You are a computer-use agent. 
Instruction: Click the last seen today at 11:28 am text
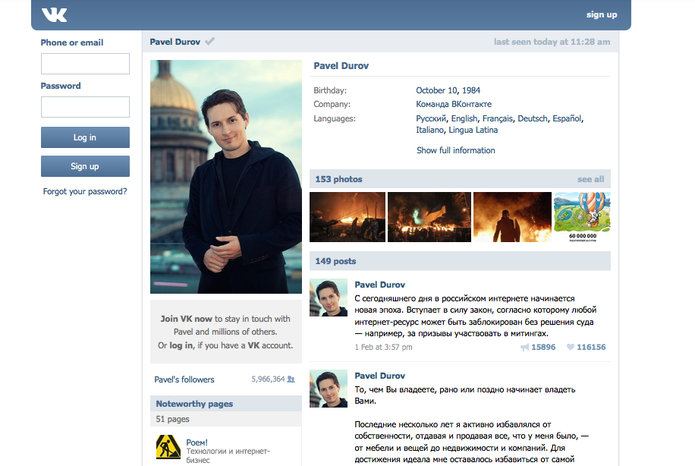[552, 42]
